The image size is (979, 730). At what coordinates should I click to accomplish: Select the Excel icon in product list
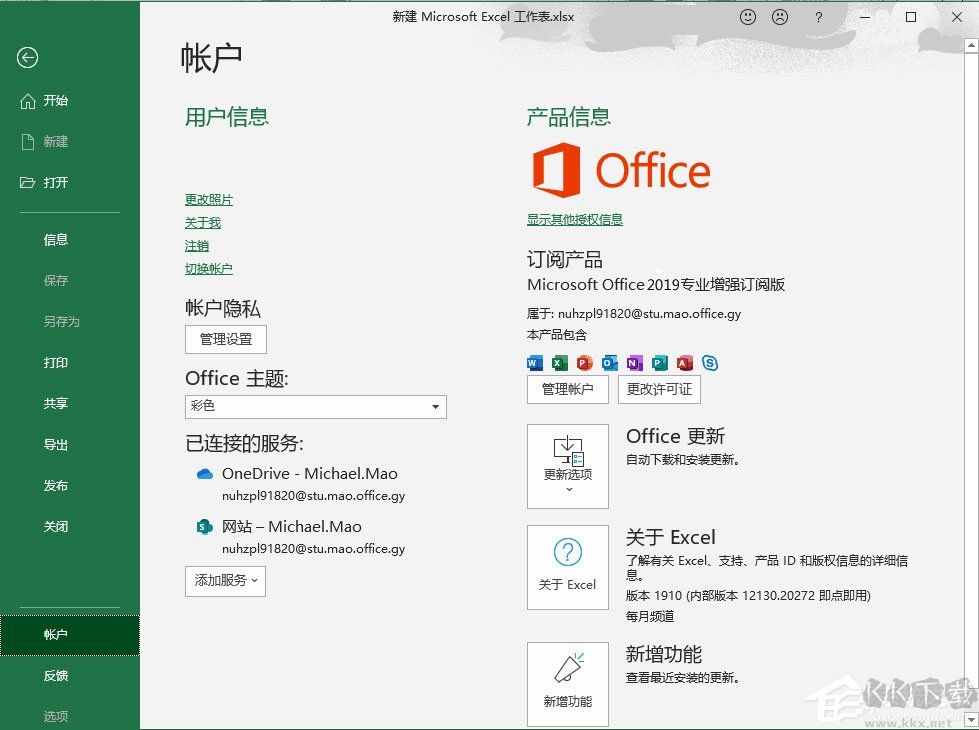[x=557, y=363]
